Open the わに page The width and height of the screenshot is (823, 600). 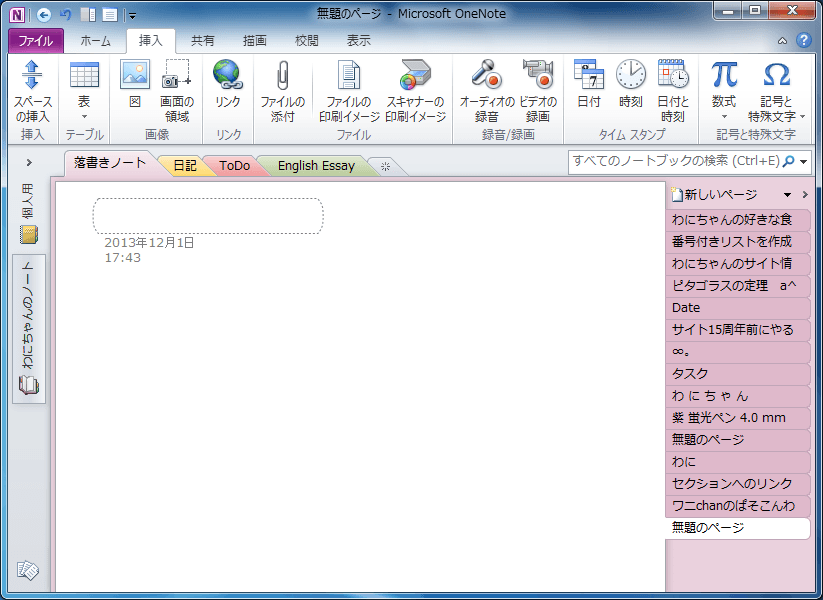pyautogui.click(x=737, y=462)
